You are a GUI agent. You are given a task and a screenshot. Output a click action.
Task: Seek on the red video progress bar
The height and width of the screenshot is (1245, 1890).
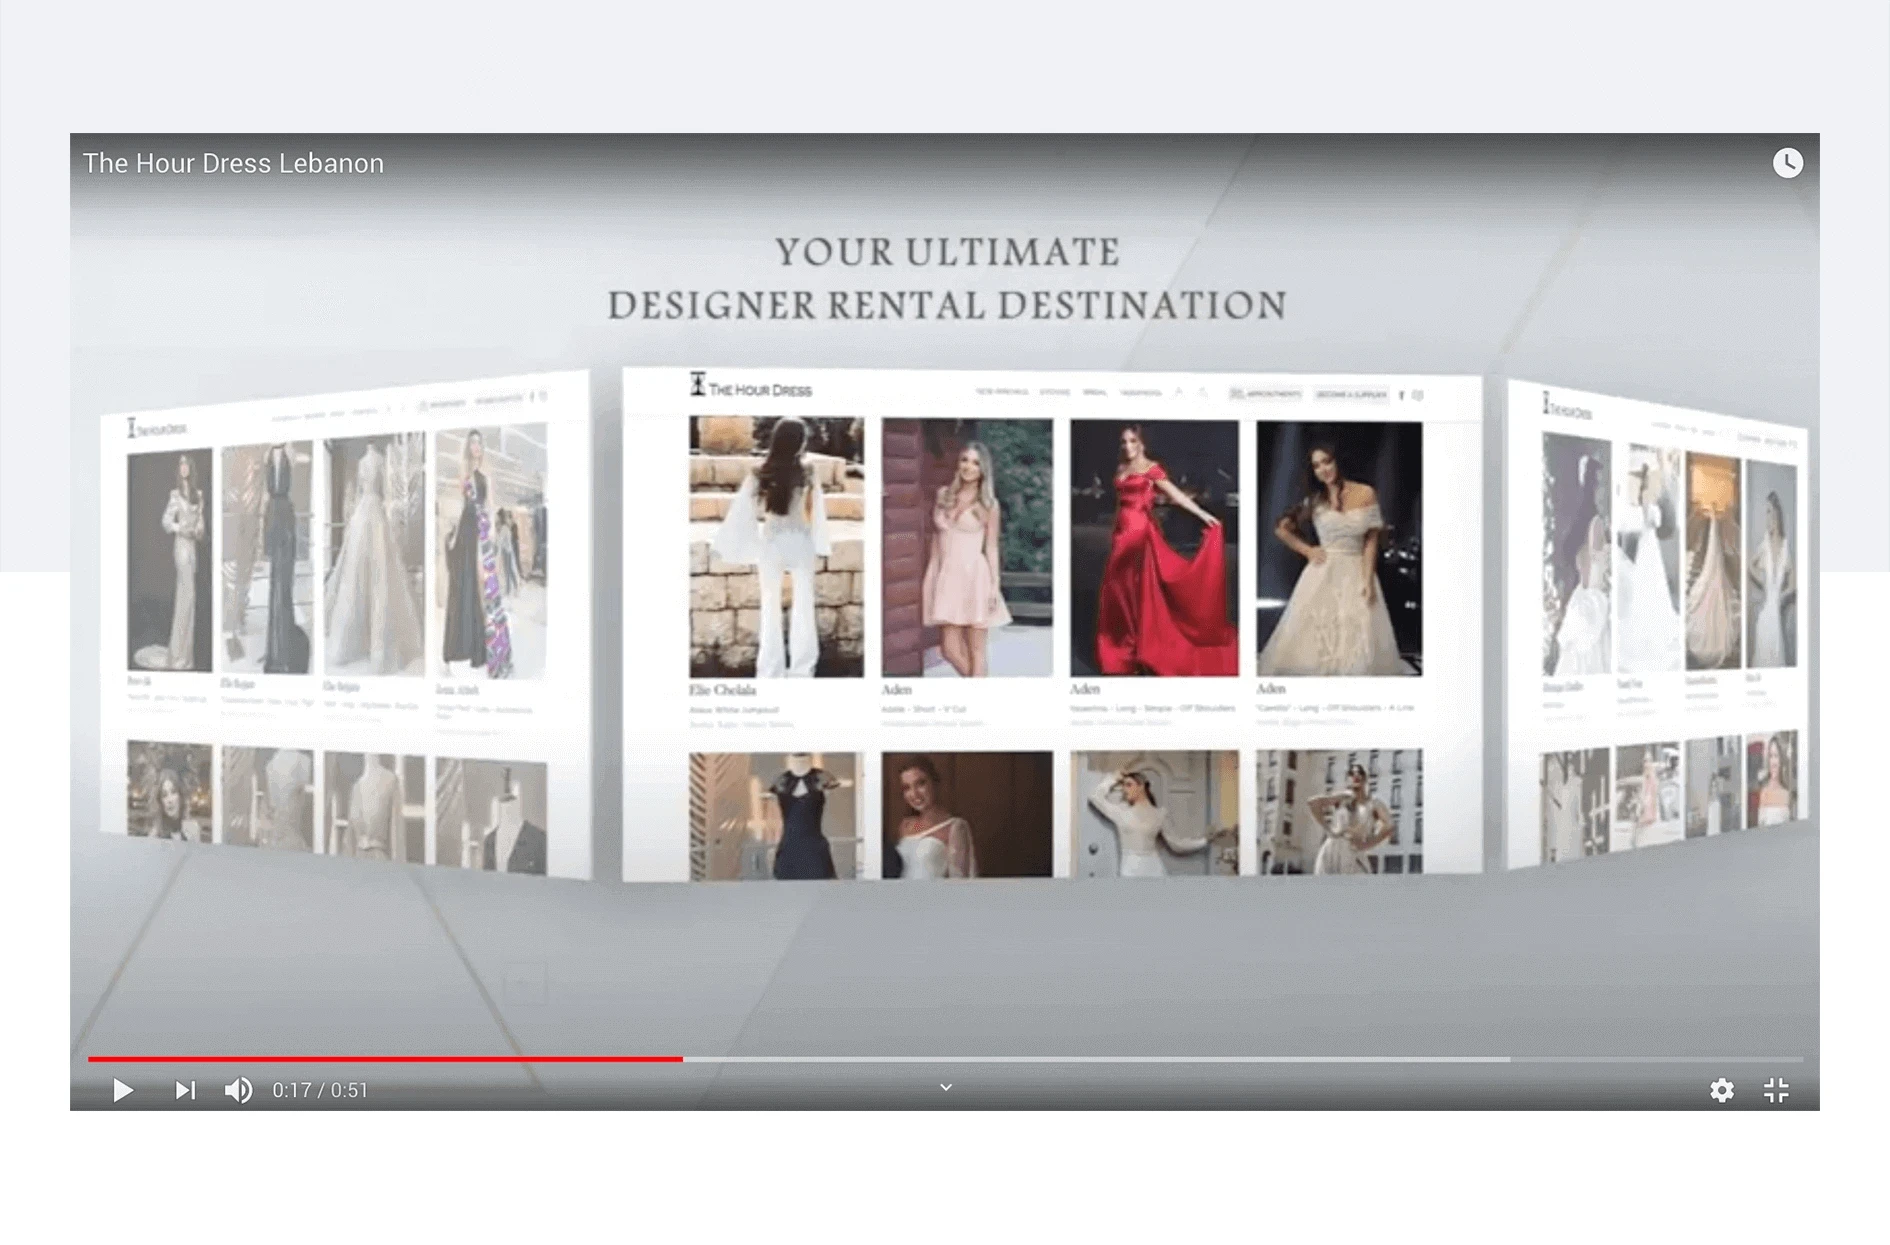tap(385, 1058)
